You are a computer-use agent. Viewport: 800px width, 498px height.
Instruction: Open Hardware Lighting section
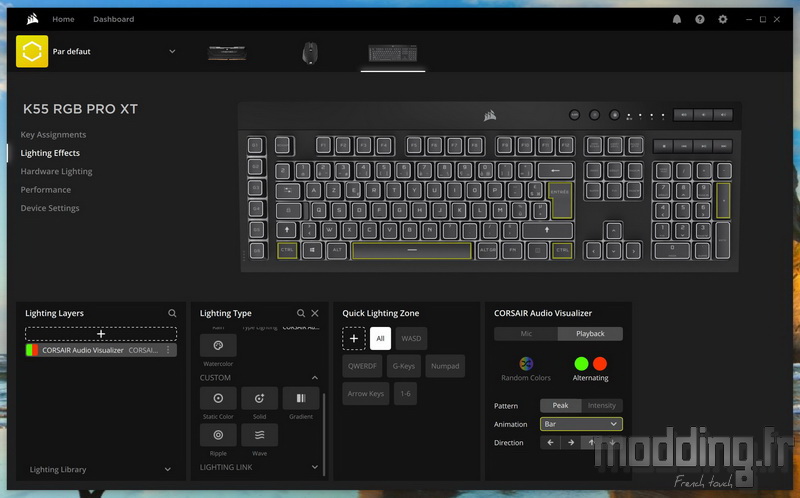click(56, 171)
